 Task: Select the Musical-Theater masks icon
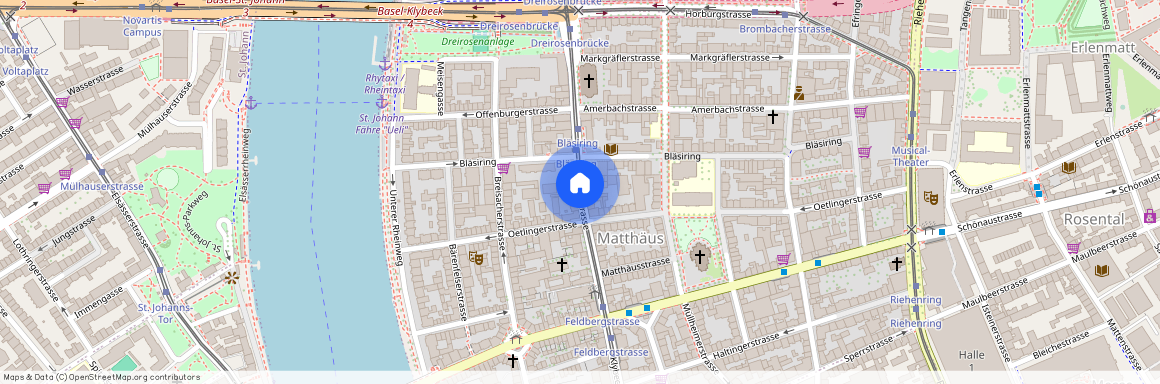click(x=931, y=198)
